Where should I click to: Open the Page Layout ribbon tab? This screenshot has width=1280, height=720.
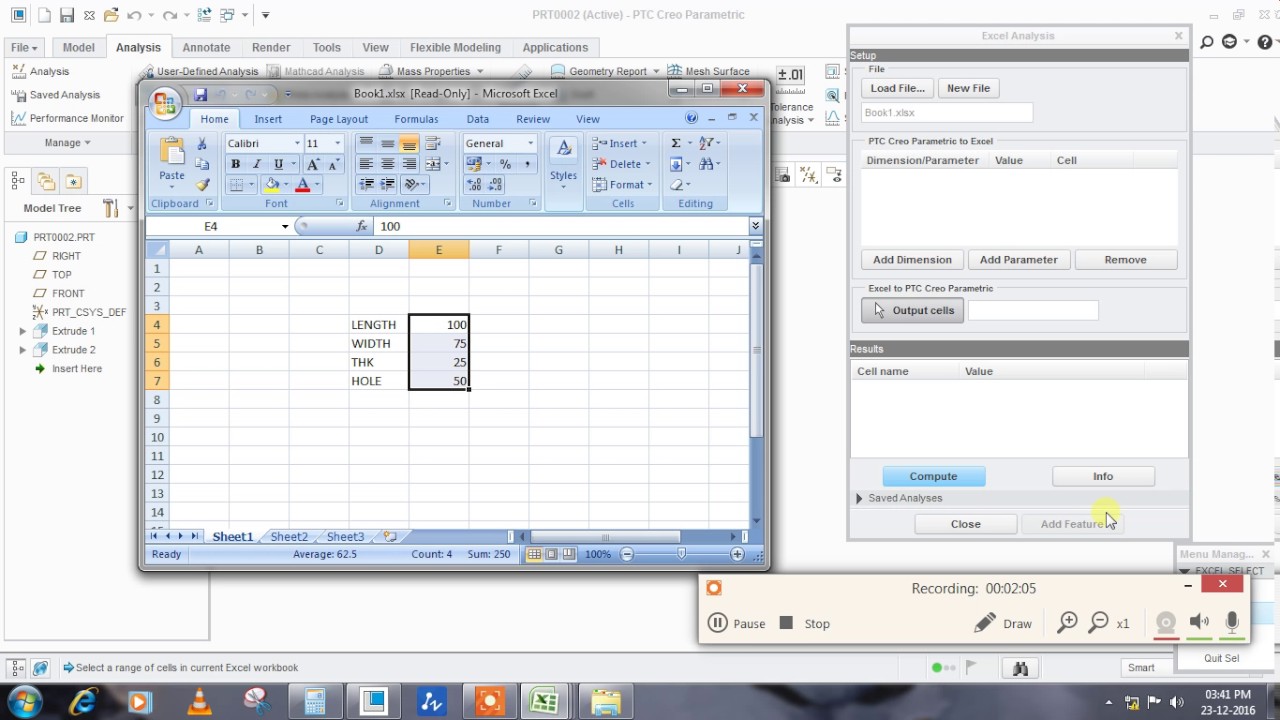(x=339, y=119)
